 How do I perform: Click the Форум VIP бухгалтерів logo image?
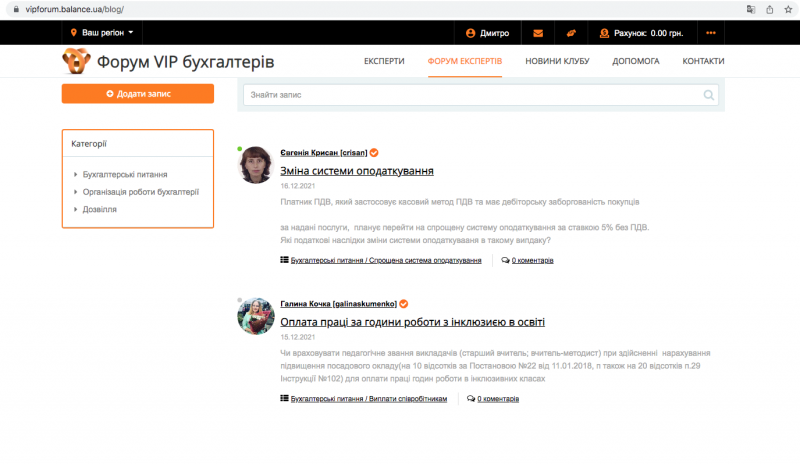click(77, 61)
